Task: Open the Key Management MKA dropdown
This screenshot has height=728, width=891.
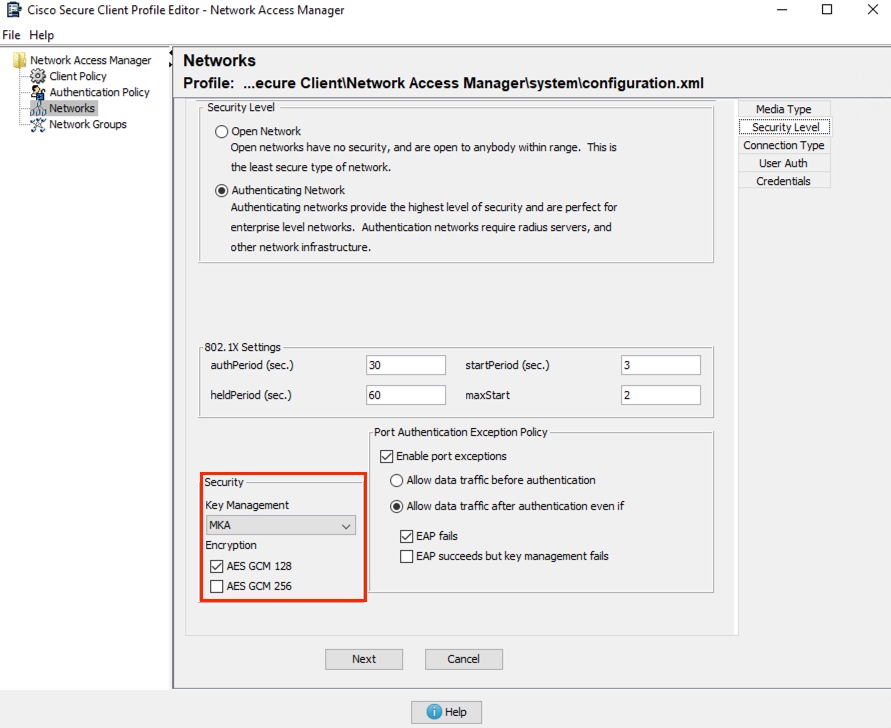Action: 281,525
